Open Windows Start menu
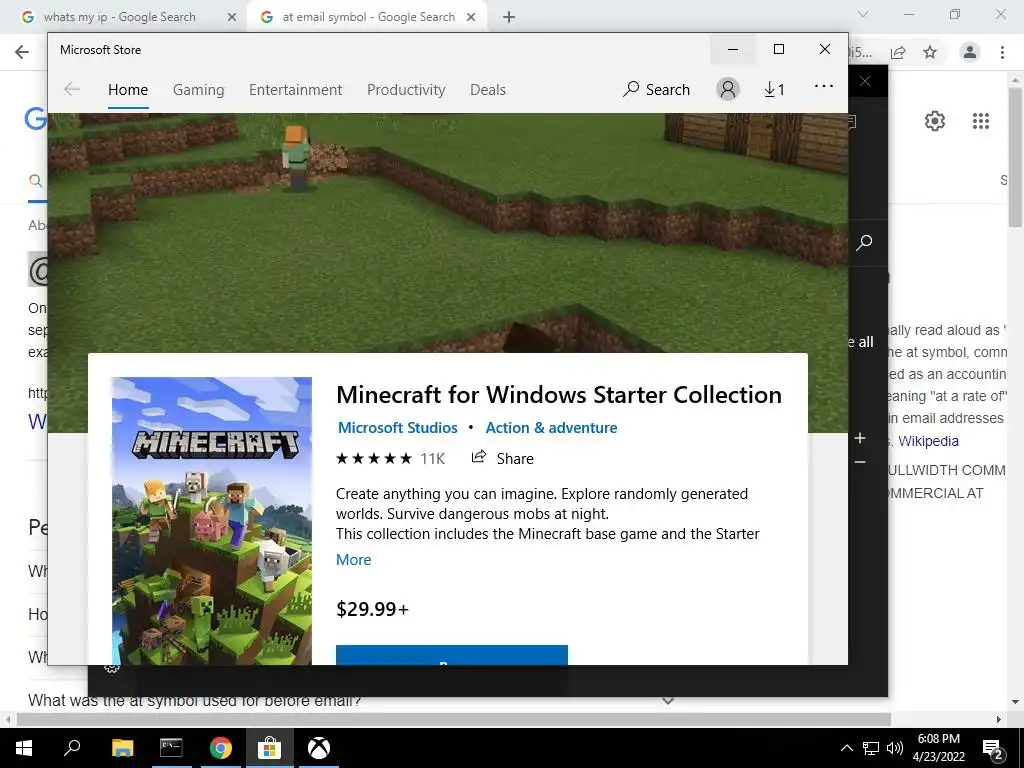 click(x=24, y=748)
